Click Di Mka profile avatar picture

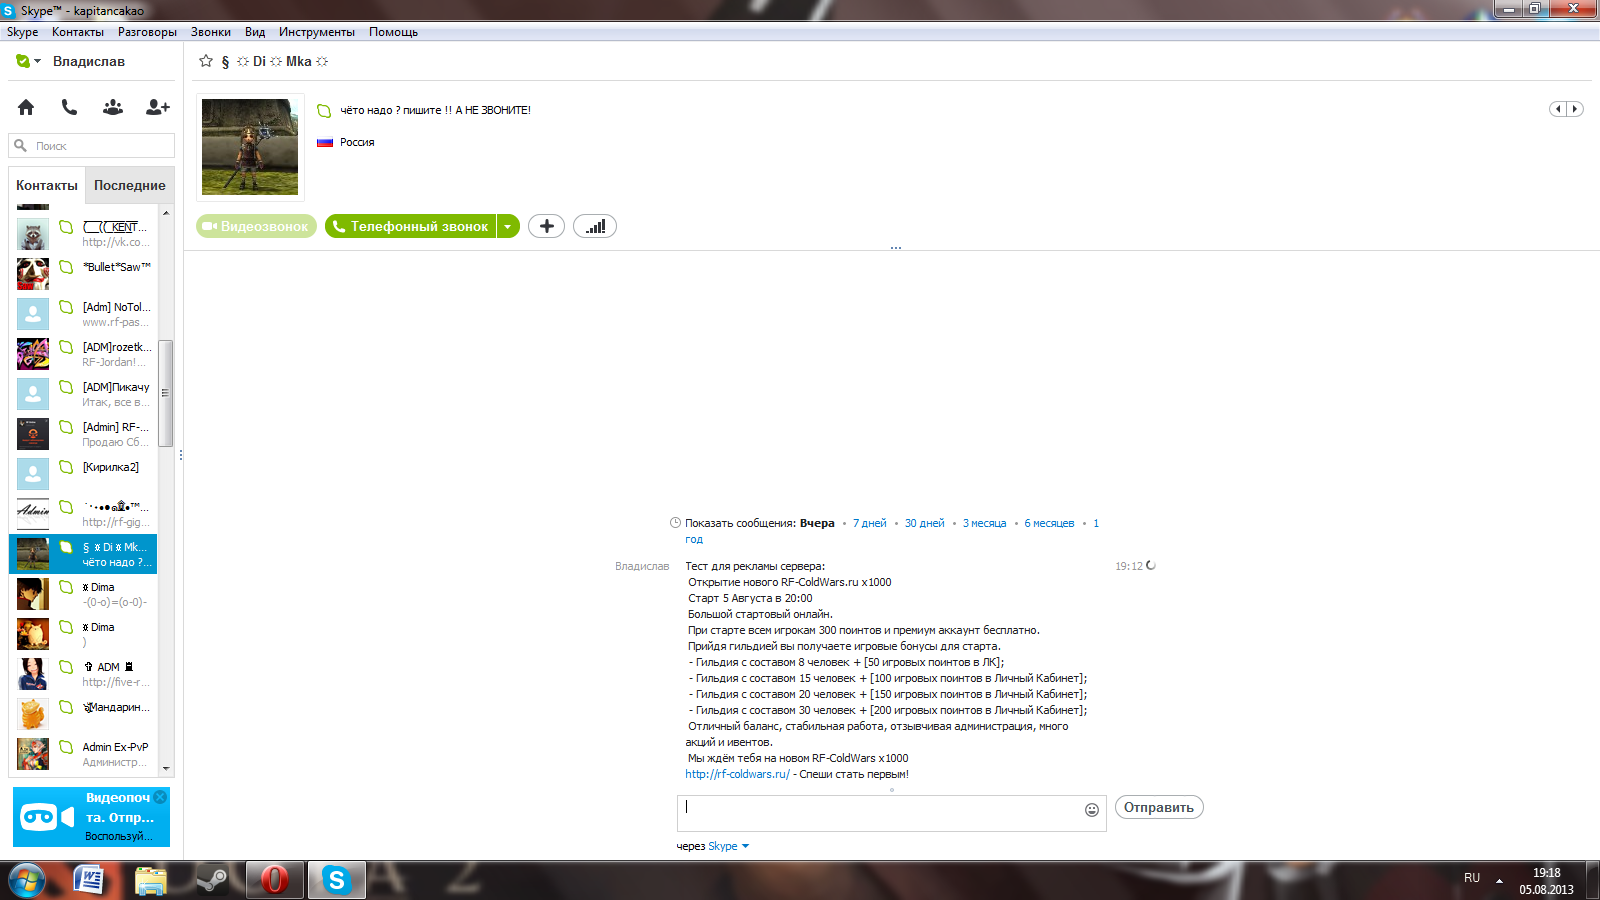[250, 147]
